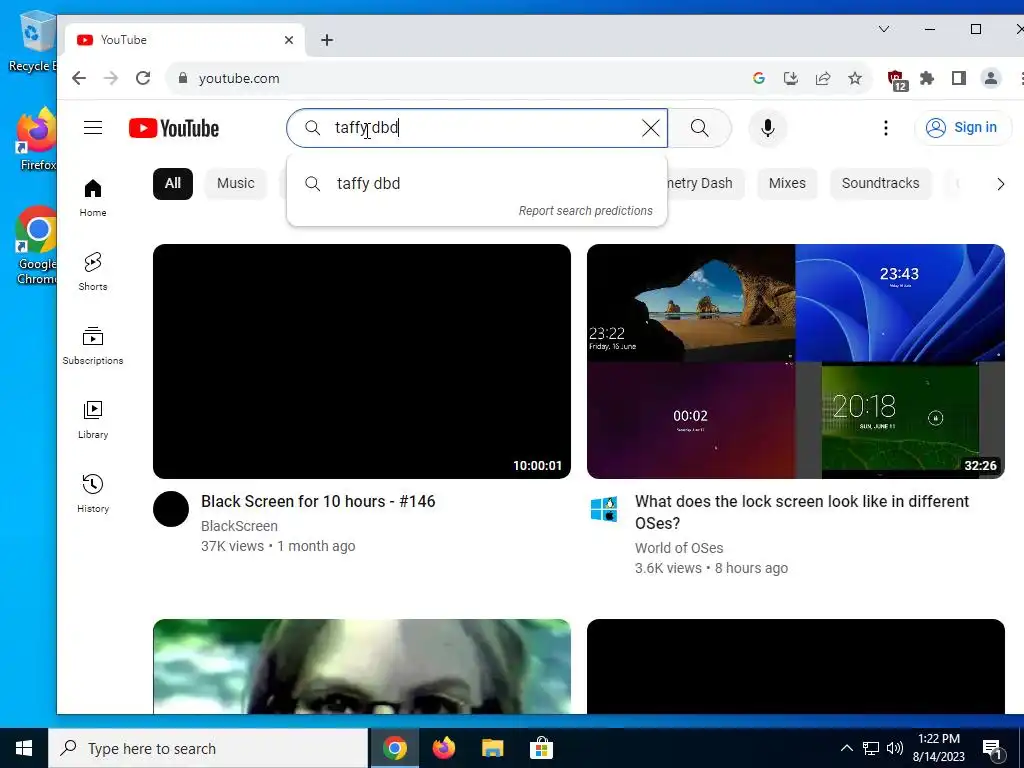The width and height of the screenshot is (1024, 768).
Task: Select the Mixes filter chip
Action: [787, 184]
